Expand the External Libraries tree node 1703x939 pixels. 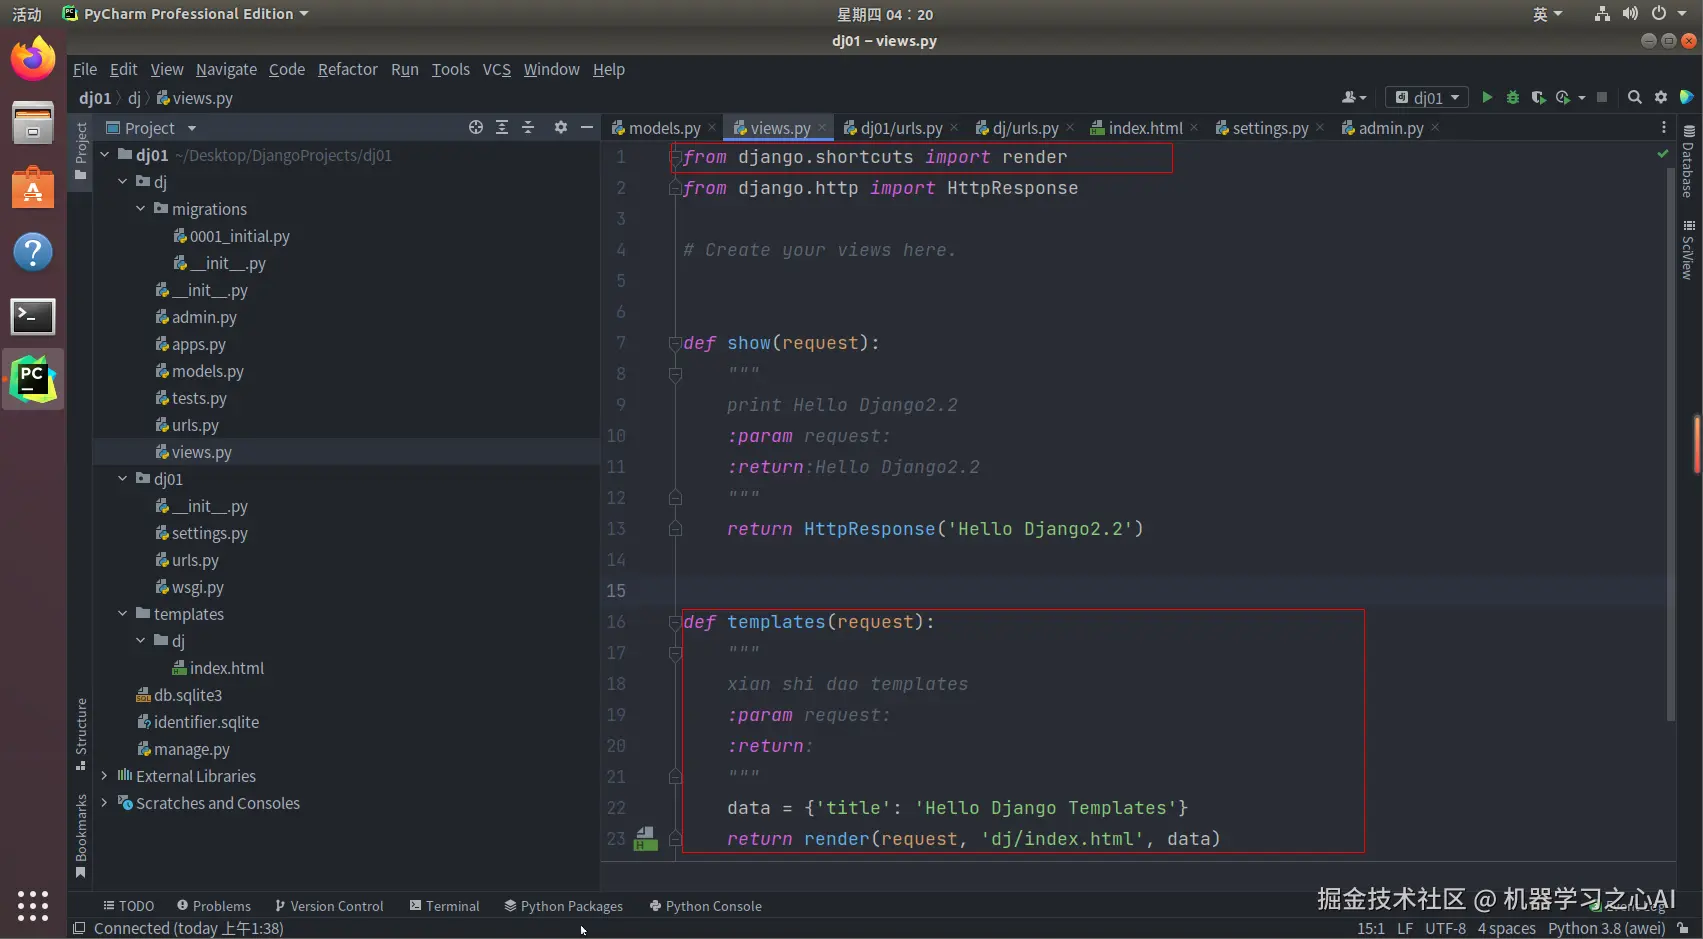tap(104, 776)
